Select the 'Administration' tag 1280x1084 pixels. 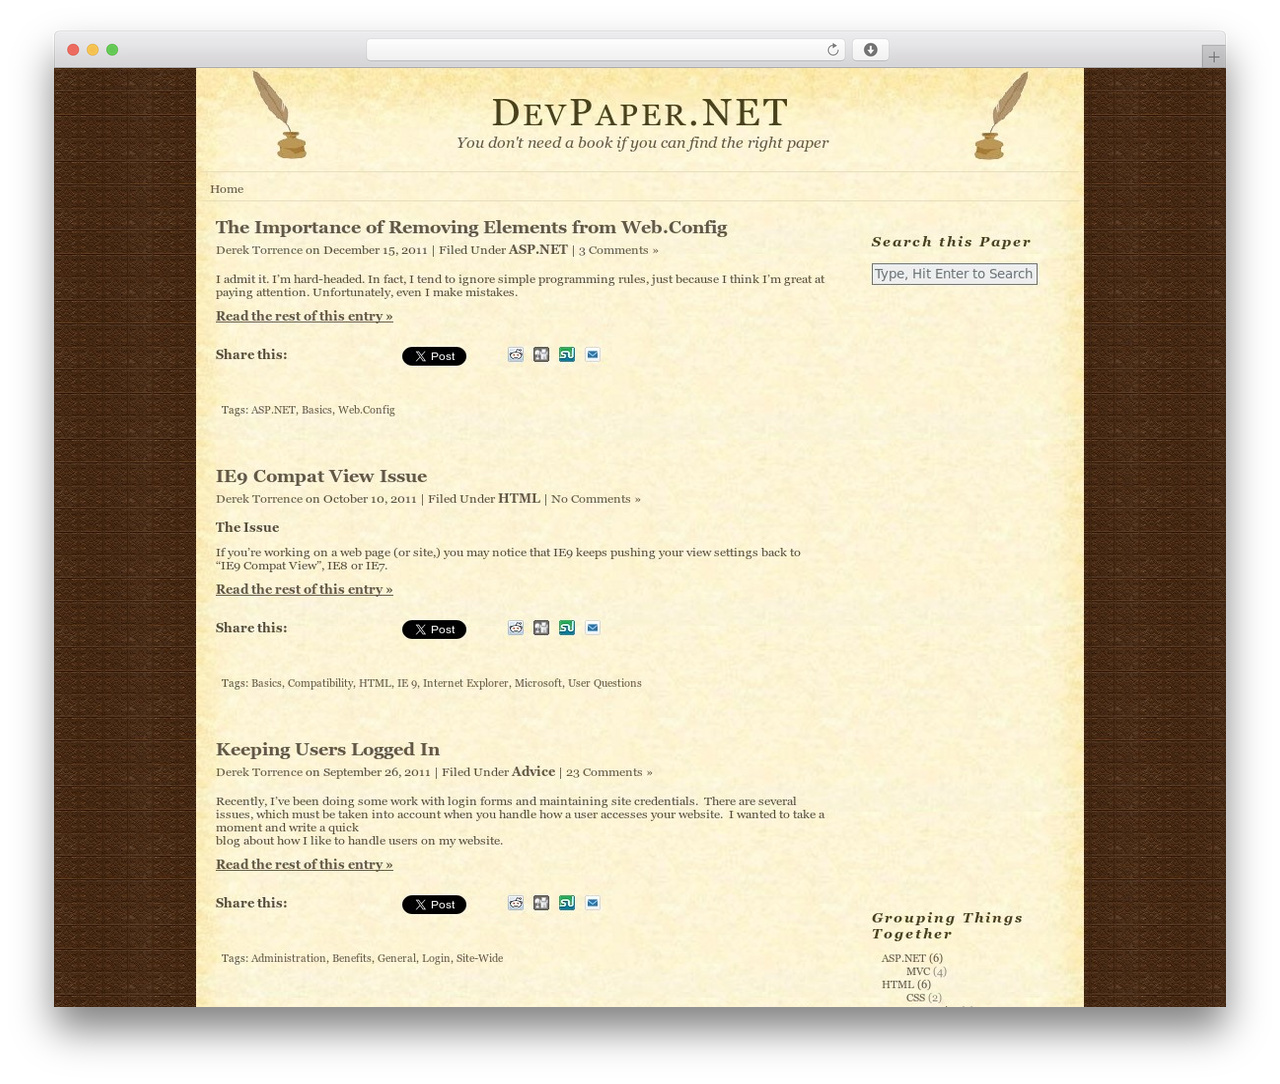pos(288,958)
